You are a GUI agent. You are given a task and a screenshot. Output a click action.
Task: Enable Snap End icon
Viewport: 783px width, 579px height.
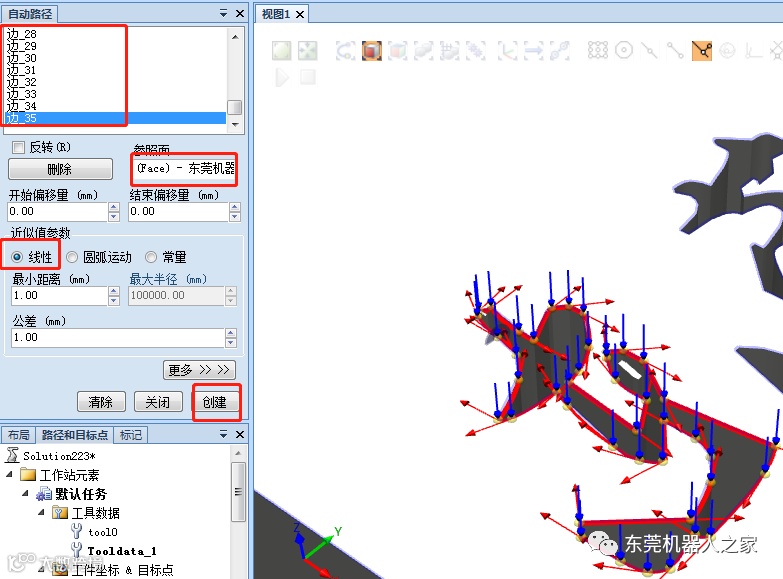point(676,50)
